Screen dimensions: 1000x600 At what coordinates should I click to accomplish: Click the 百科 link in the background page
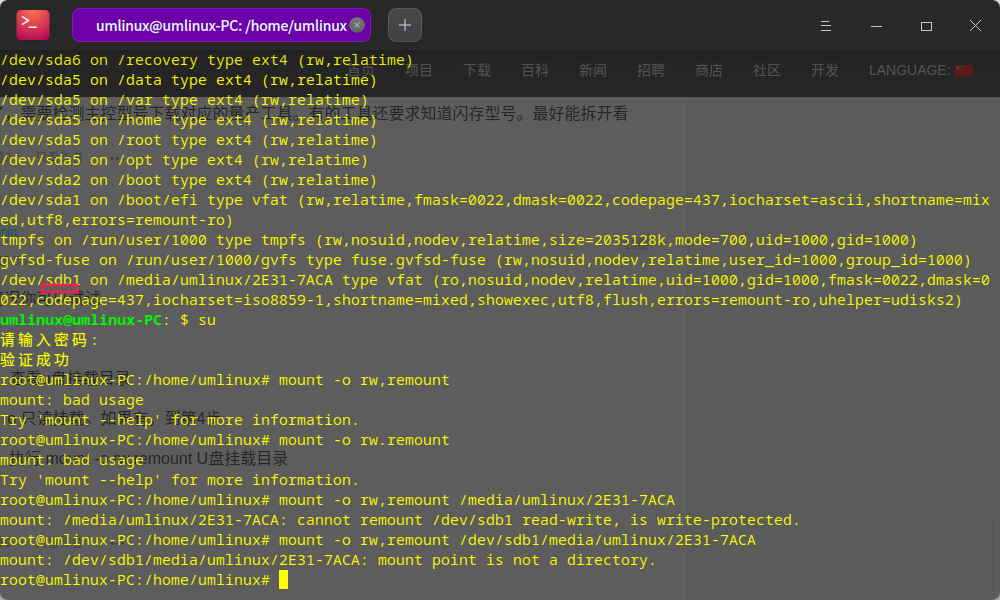click(535, 70)
